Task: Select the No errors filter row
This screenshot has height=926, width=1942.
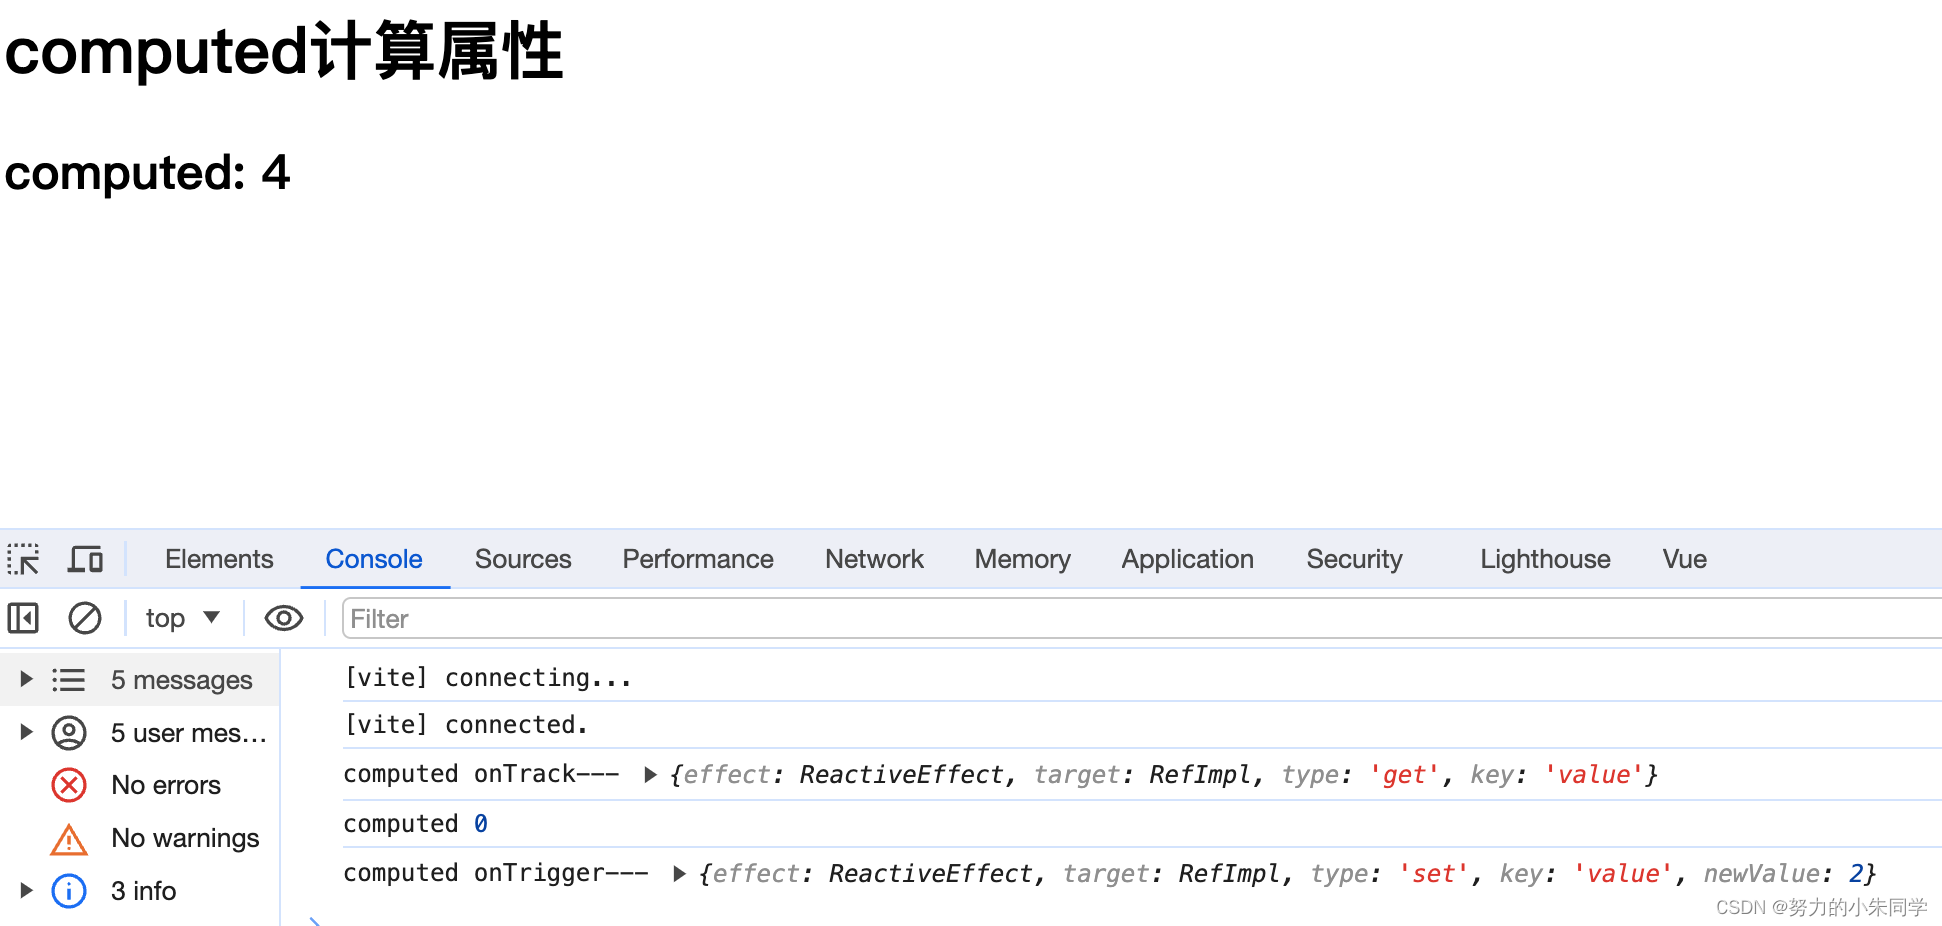Action: pyautogui.click(x=140, y=785)
